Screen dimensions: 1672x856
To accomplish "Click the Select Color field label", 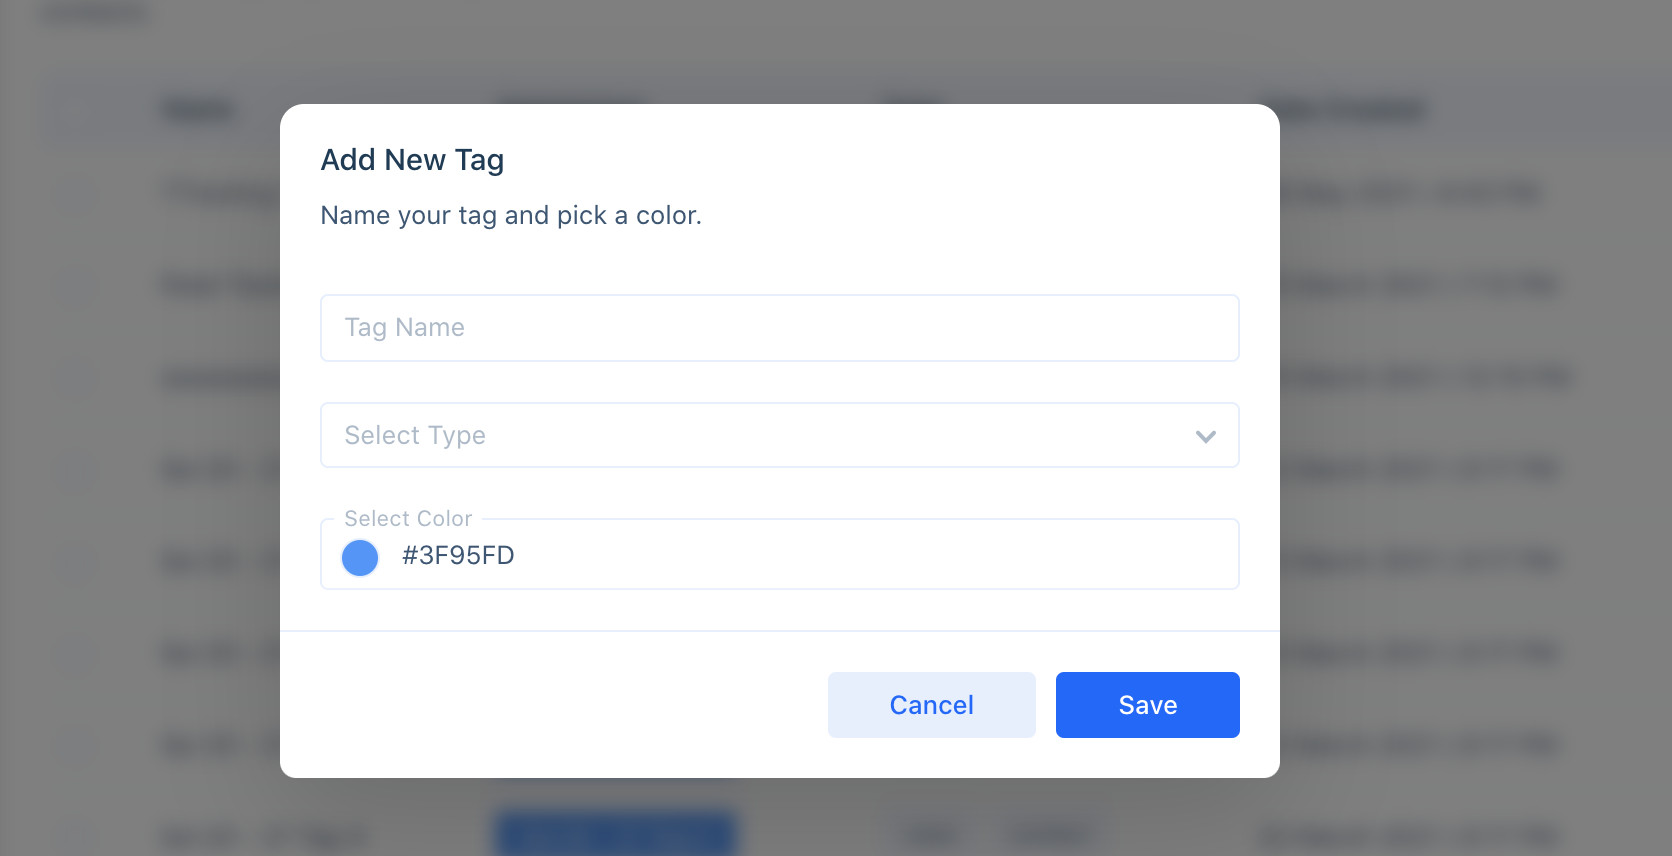I will (408, 518).
